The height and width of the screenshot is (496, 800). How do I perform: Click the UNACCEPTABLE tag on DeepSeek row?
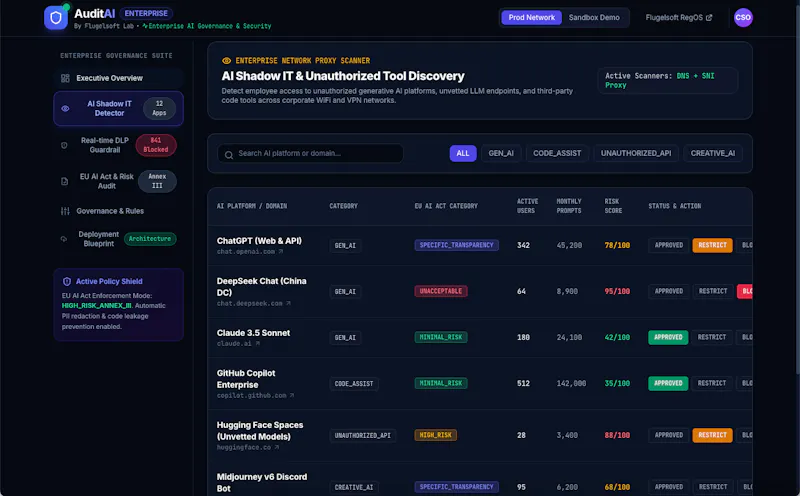[x=441, y=291]
